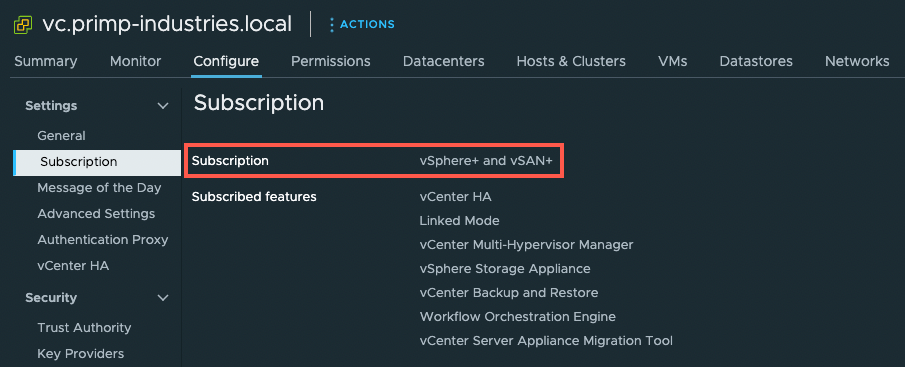The image size is (905, 367).
Task: Open the Datastores tab
Action: pos(756,61)
